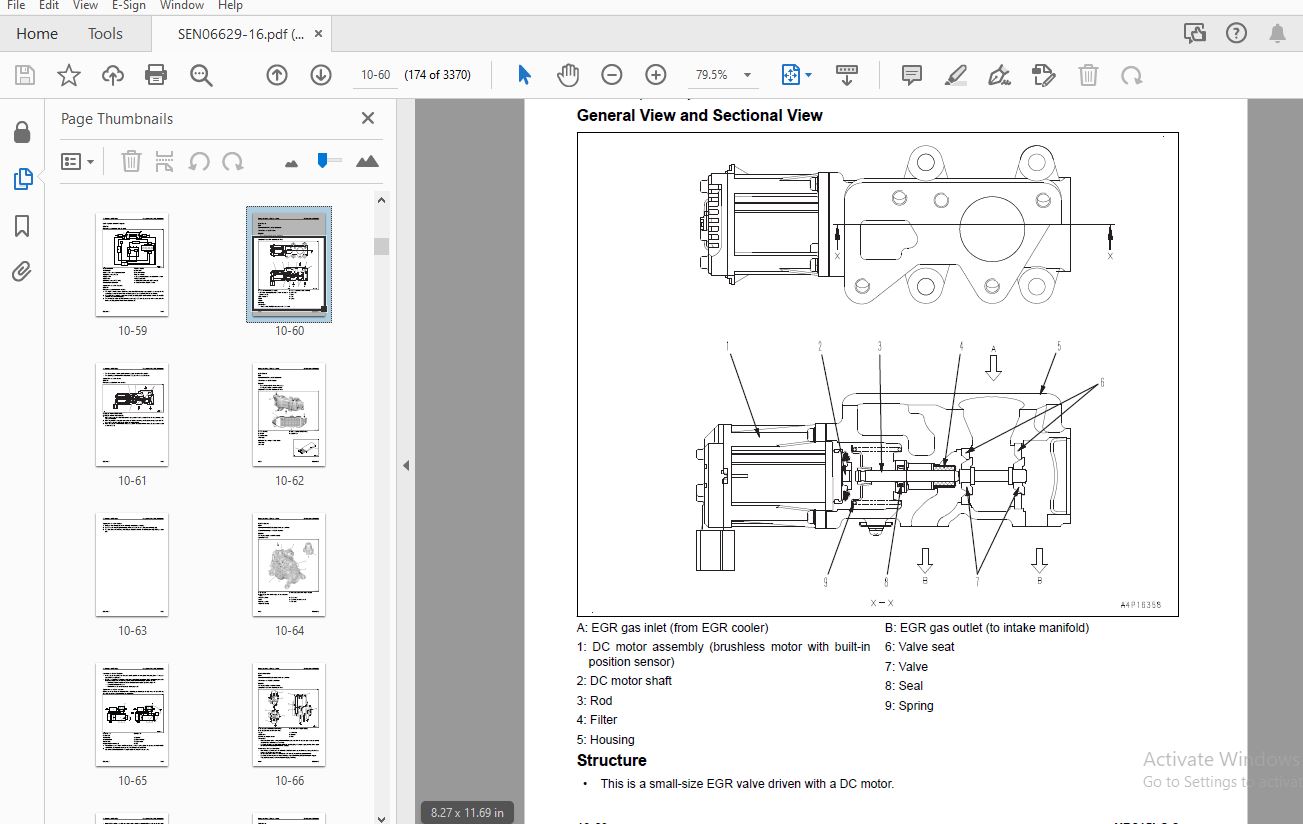Open the File menu

tap(16, 5)
